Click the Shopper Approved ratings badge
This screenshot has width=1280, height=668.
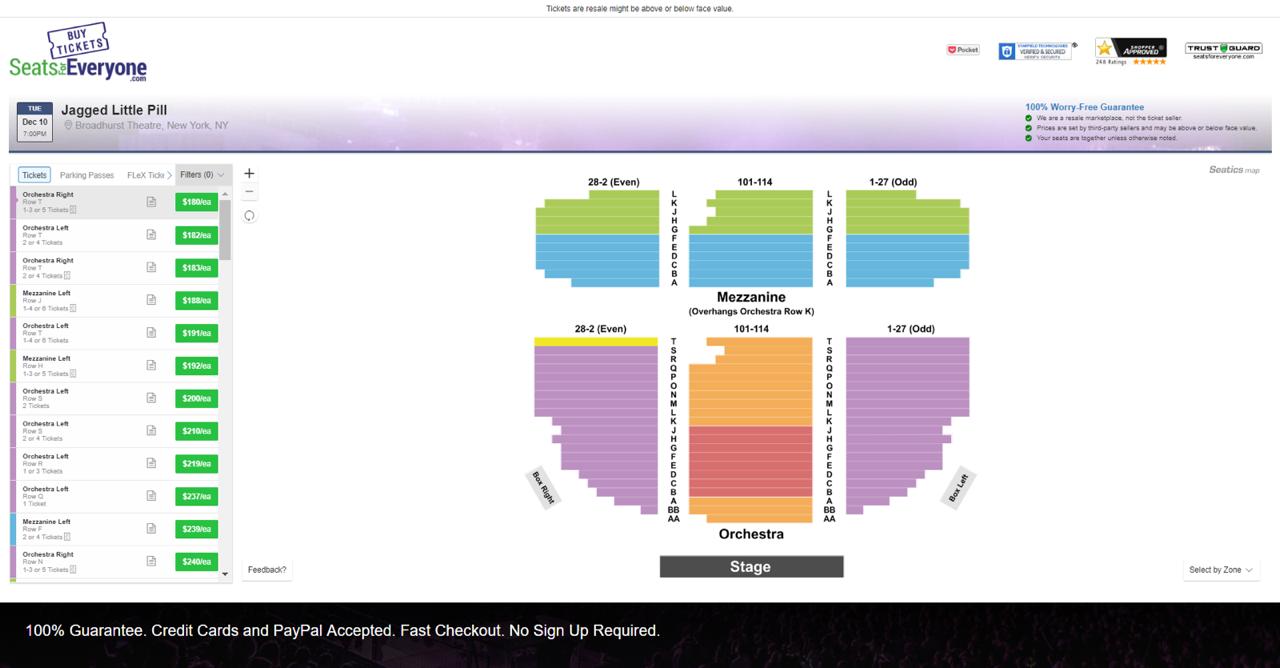pyautogui.click(x=1130, y=51)
